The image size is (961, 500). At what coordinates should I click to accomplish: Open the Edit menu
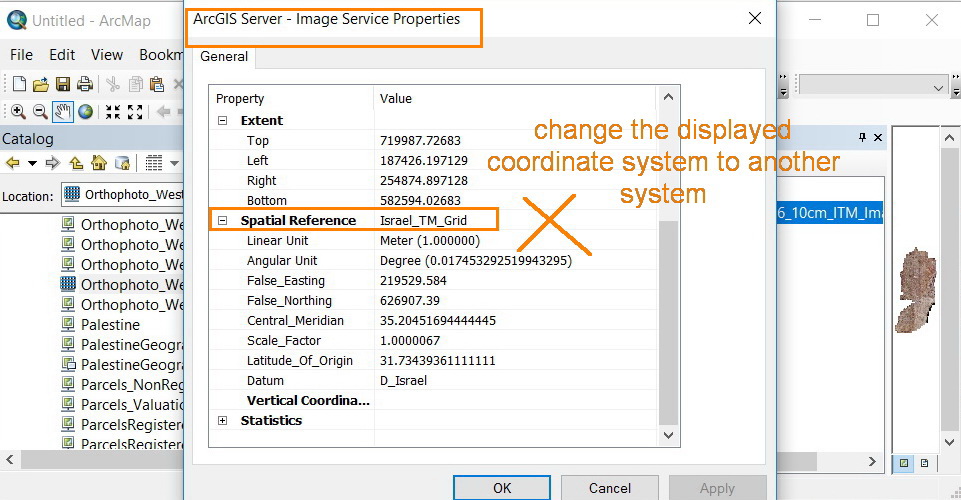coord(62,55)
